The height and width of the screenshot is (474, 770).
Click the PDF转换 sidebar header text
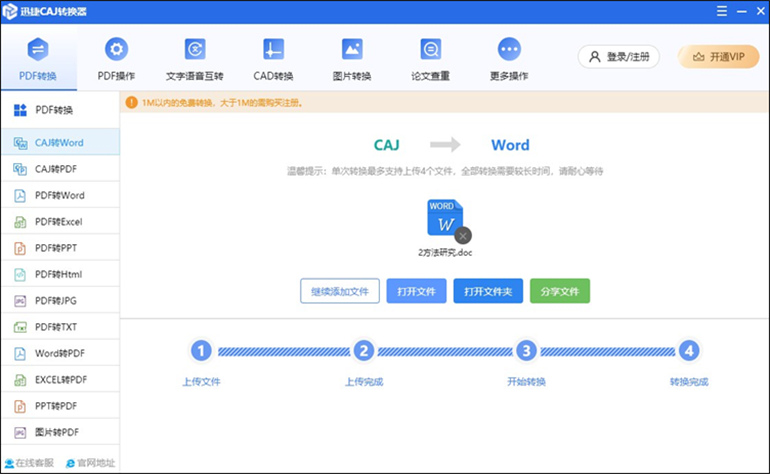tap(54, 110)
